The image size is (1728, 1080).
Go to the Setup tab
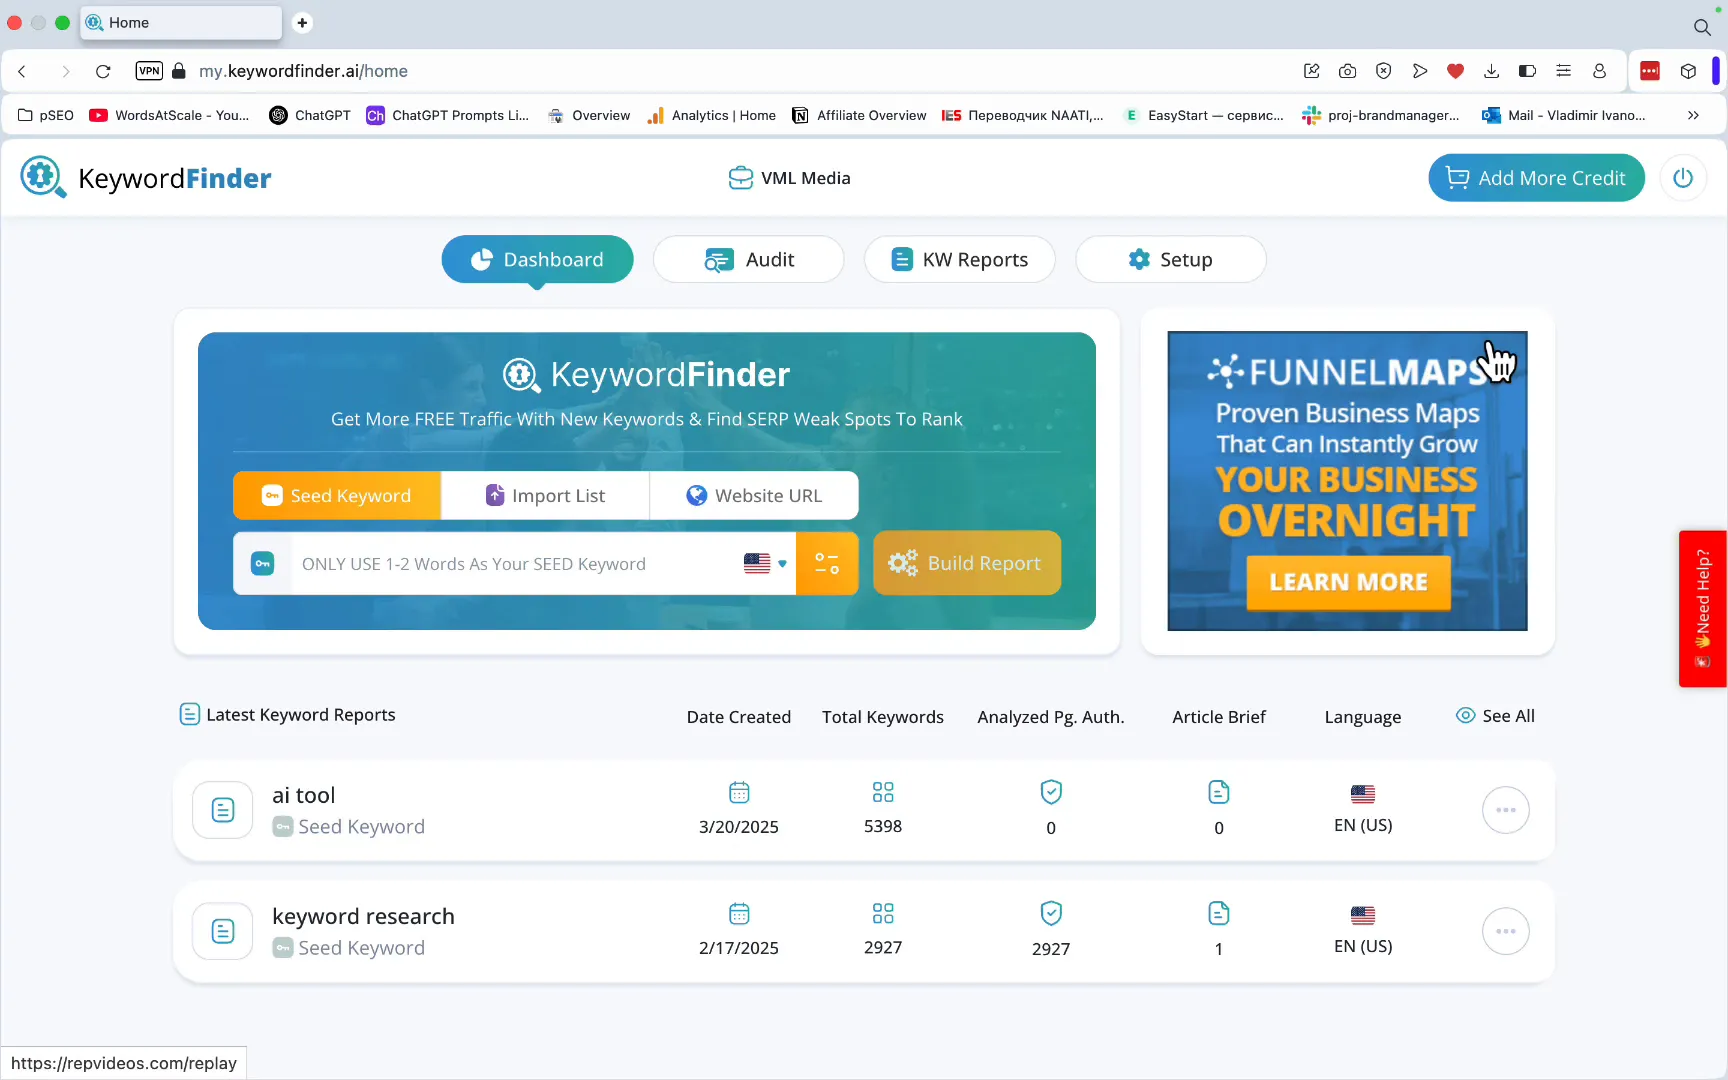click(1170, 259)
